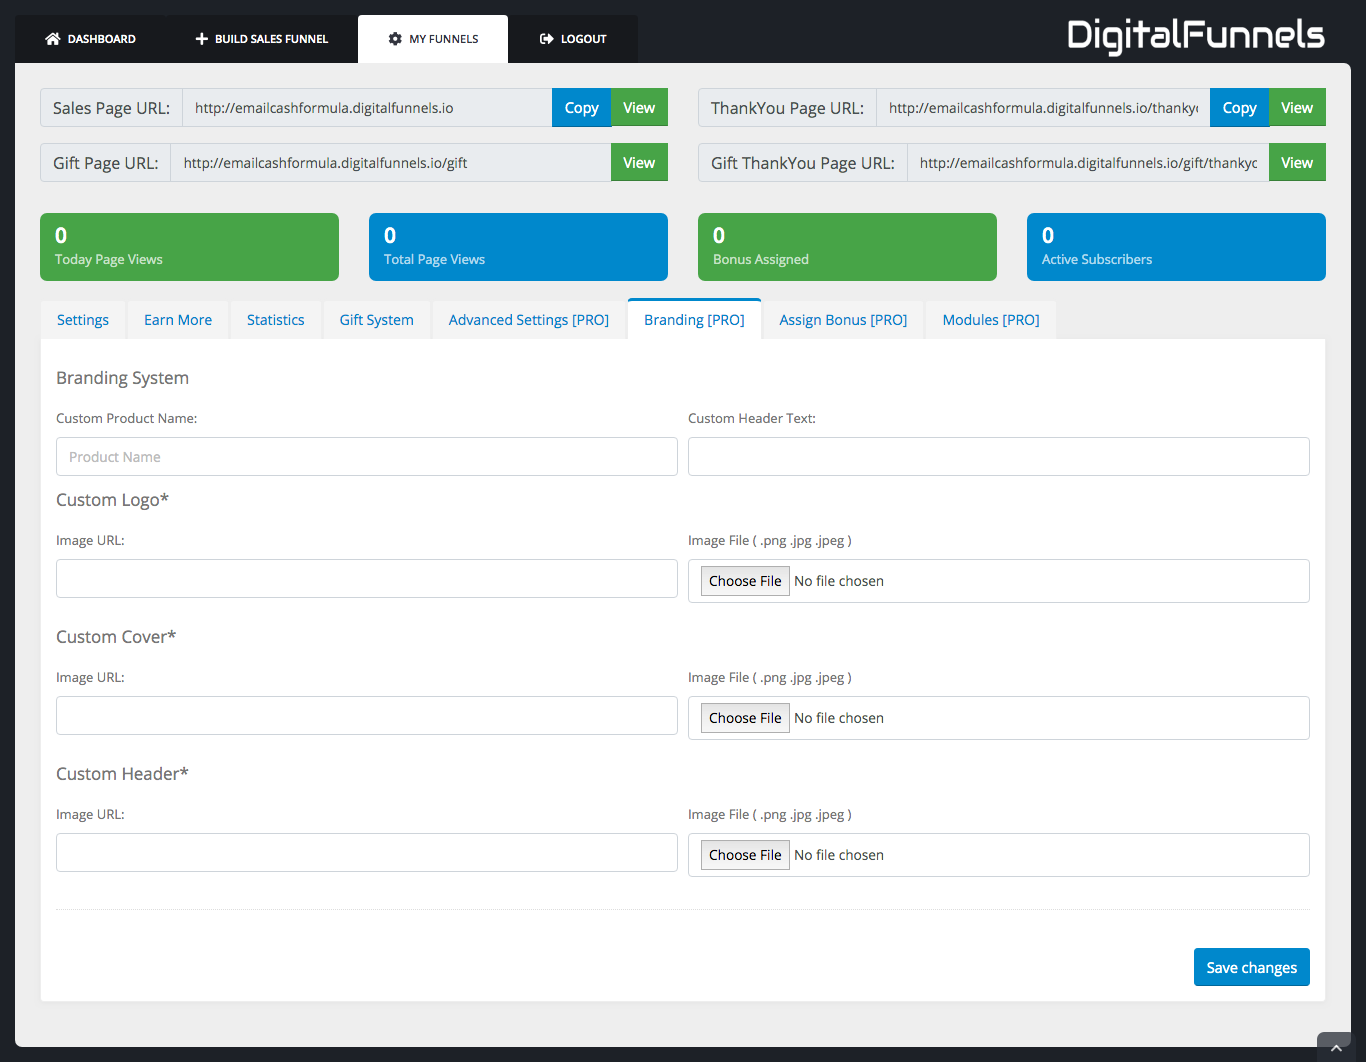Image resolution: width=1366 pixels, height=1062 pixels.
Task: Click Custom Logo Image URL field
Action: click(367, 579)
